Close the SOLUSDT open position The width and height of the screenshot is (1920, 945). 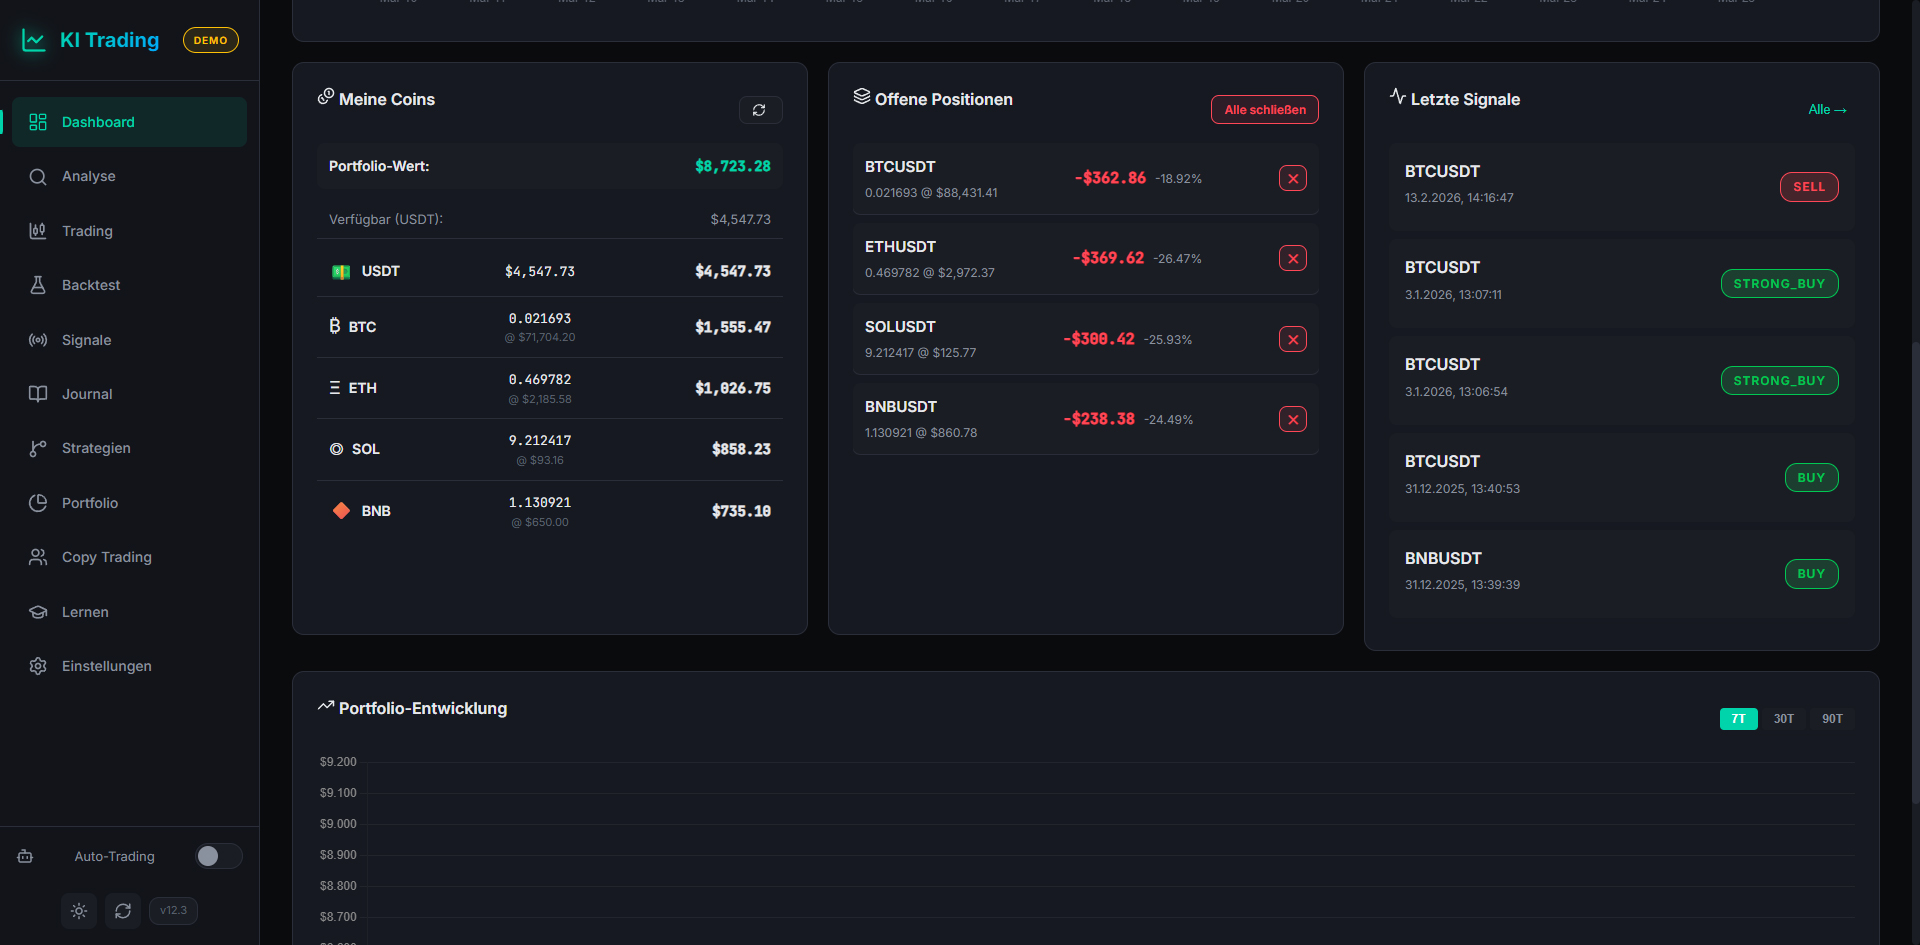(1292, 340)
